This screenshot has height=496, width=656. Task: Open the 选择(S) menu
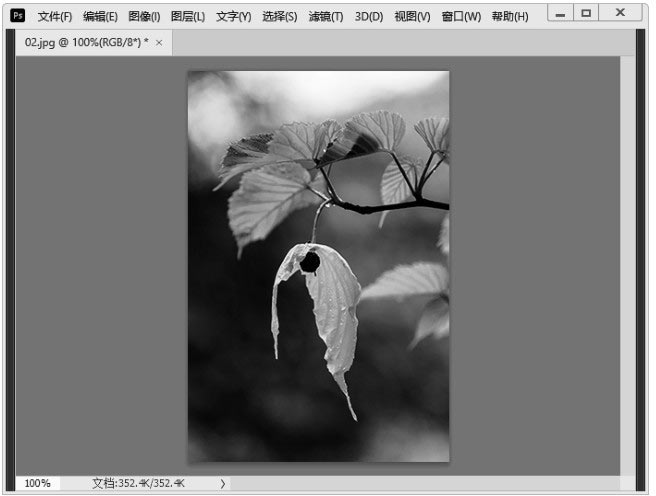(x=279, y=17)
